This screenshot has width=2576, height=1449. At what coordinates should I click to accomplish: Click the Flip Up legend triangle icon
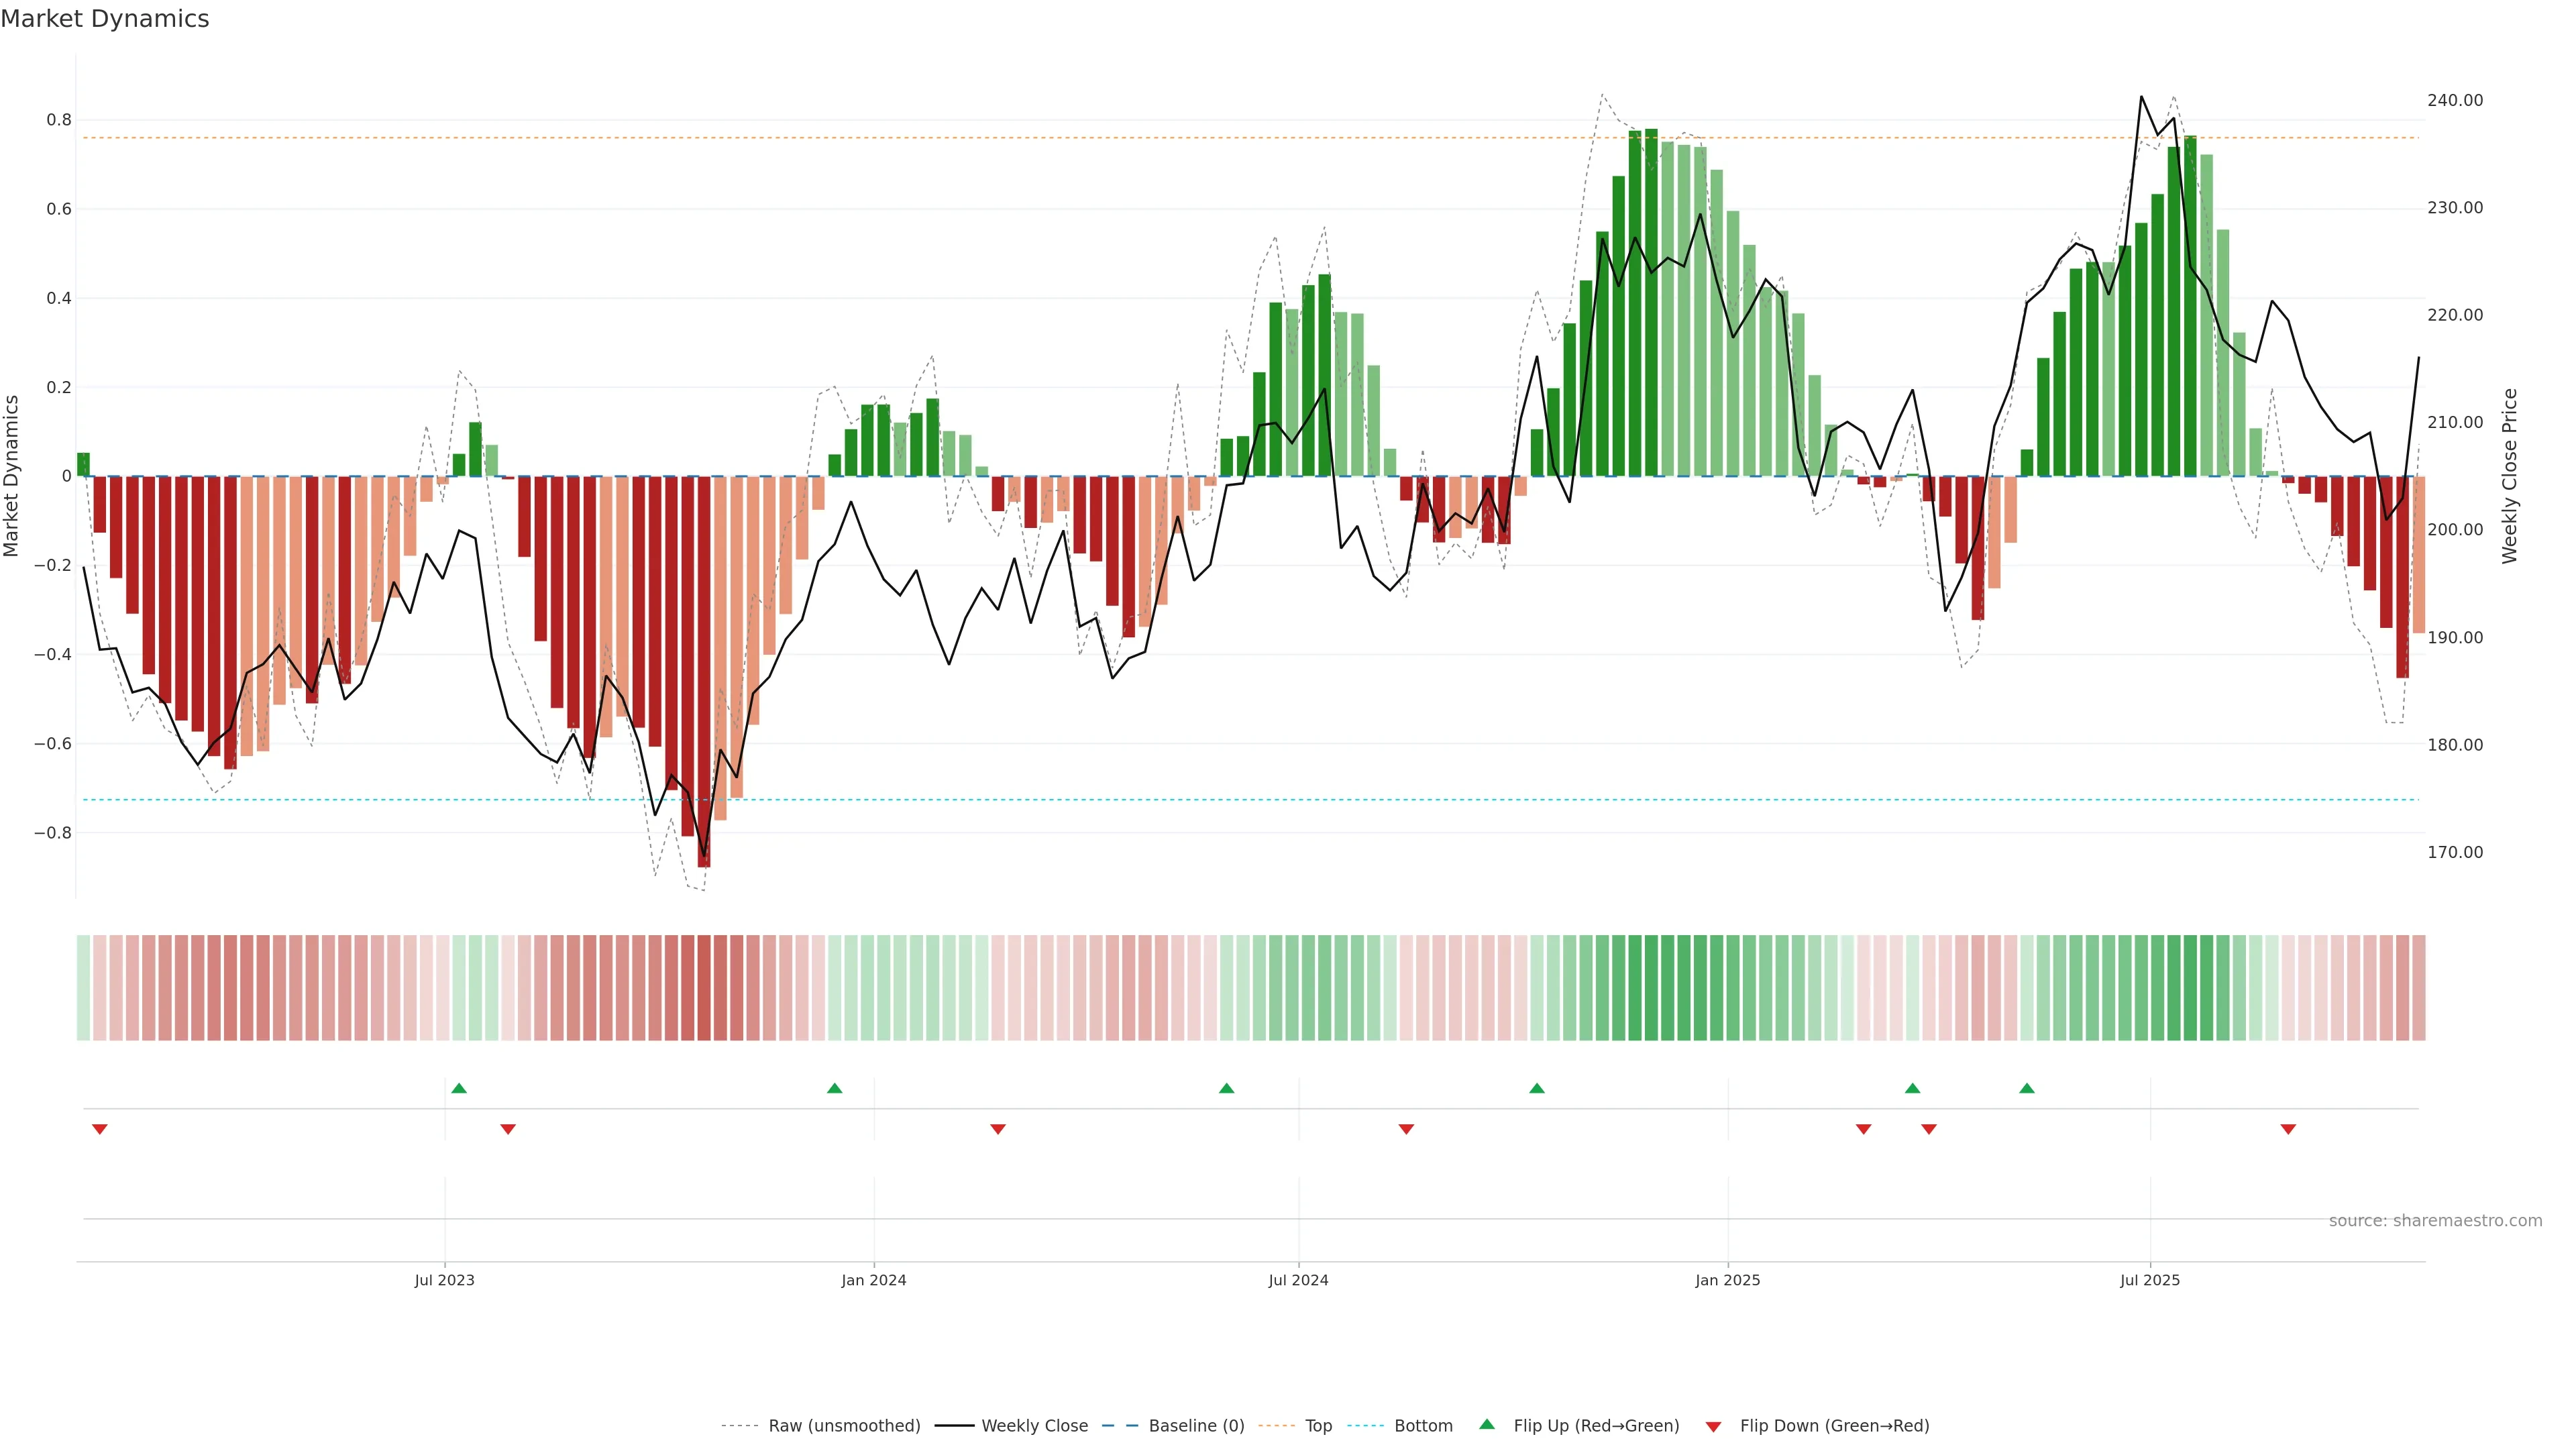pos(1487,1424)
